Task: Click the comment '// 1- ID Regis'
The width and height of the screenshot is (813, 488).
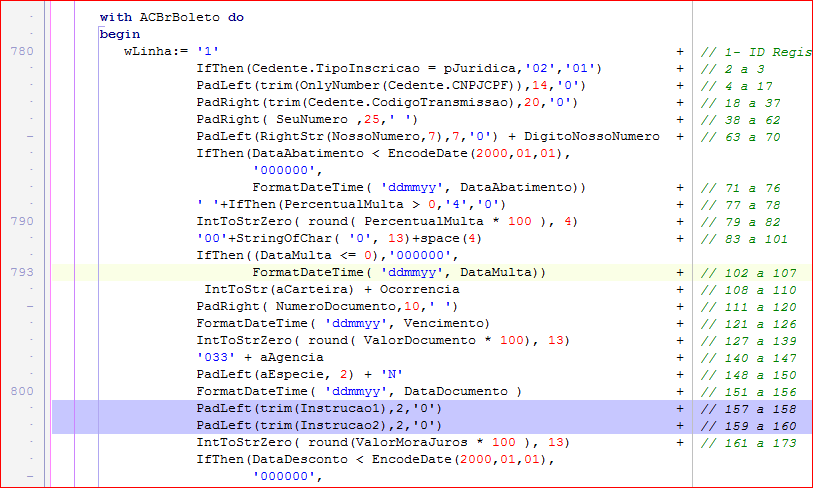Action: [x=756, y=52]
